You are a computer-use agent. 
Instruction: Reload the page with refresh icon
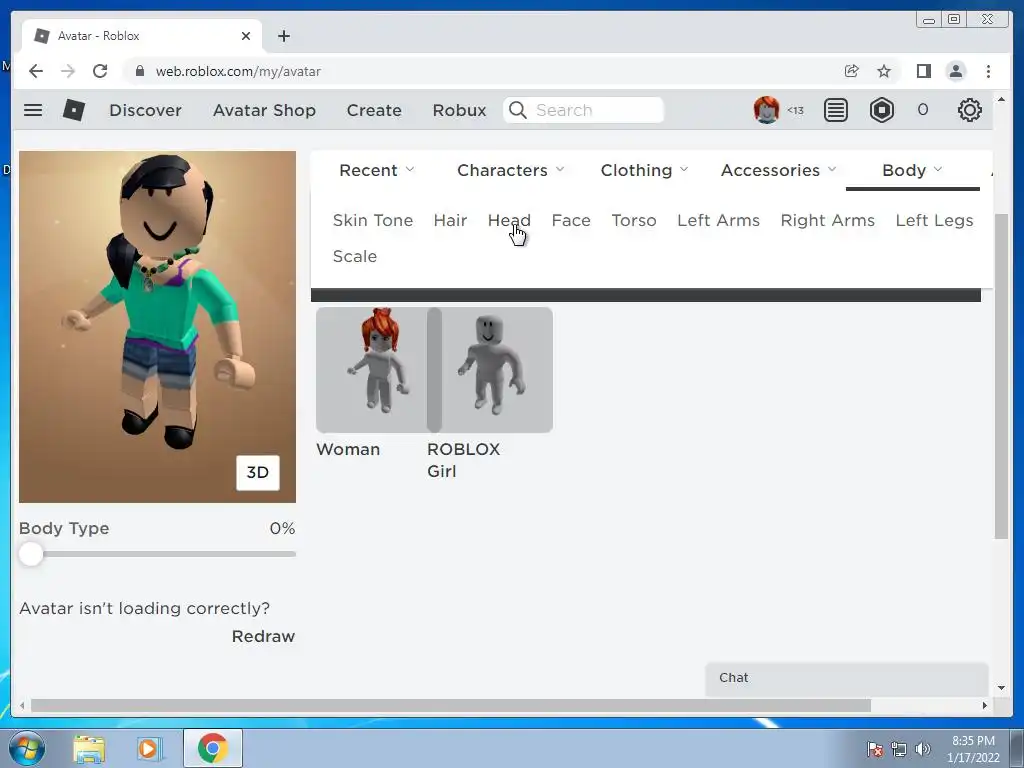tap(100, 71)
